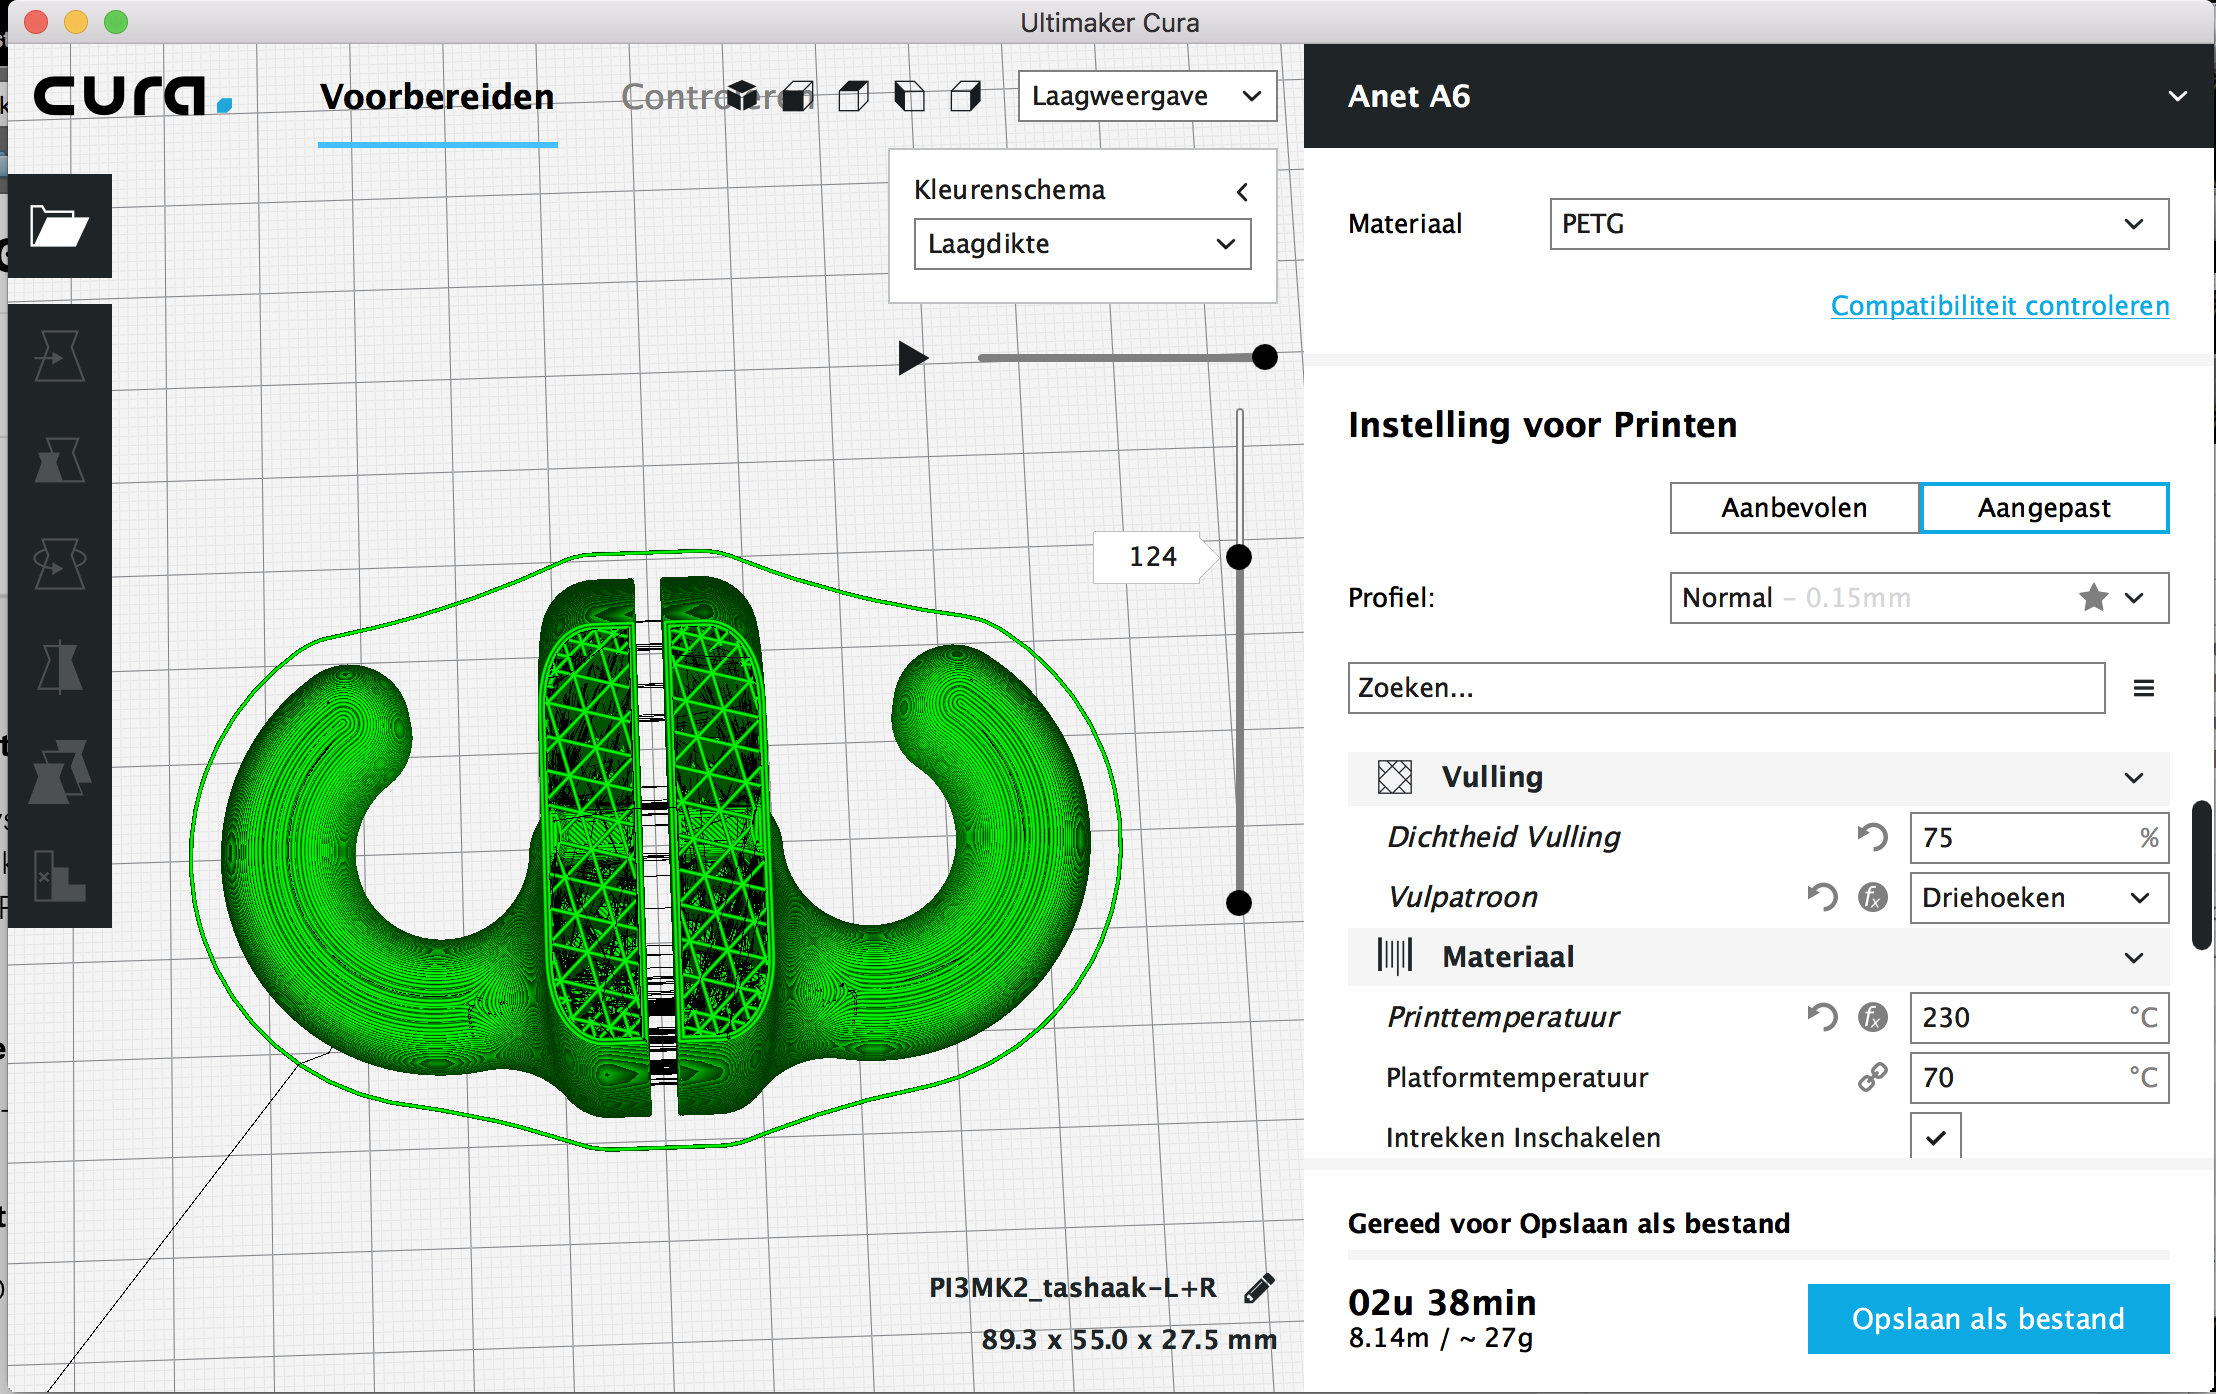Screen dimensions: 2216x1394
Task: Click the settings visibility hamburger menu icon
Action: pos(2143,688)
